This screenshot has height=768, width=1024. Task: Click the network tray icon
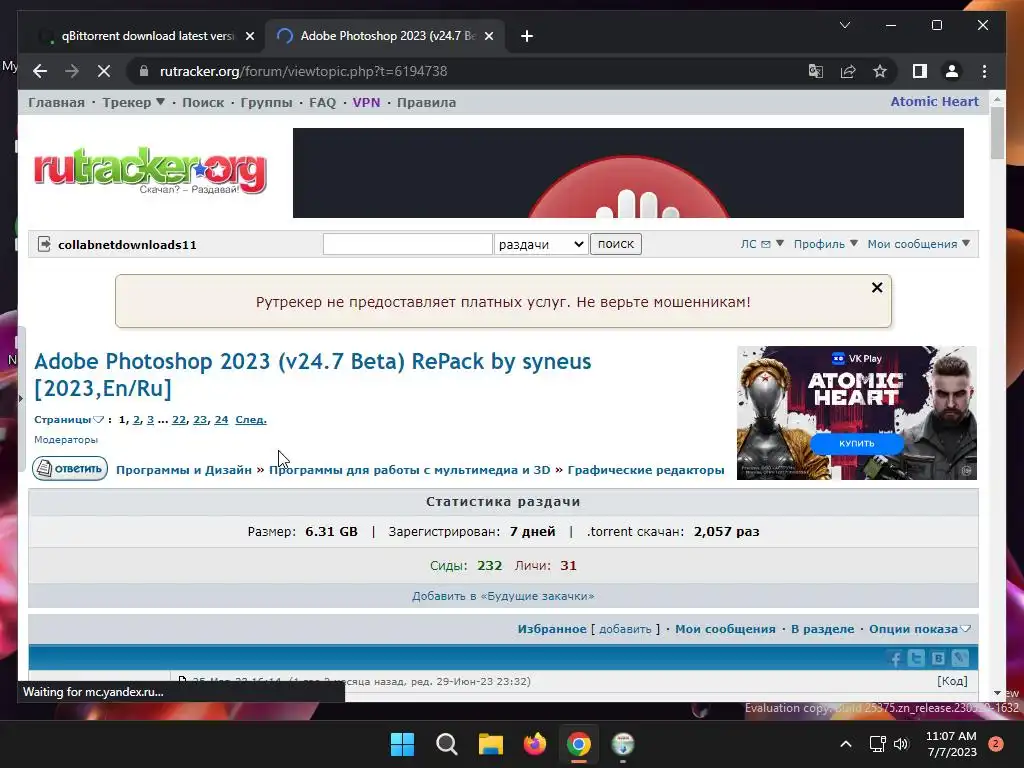(x=878, y=744)
